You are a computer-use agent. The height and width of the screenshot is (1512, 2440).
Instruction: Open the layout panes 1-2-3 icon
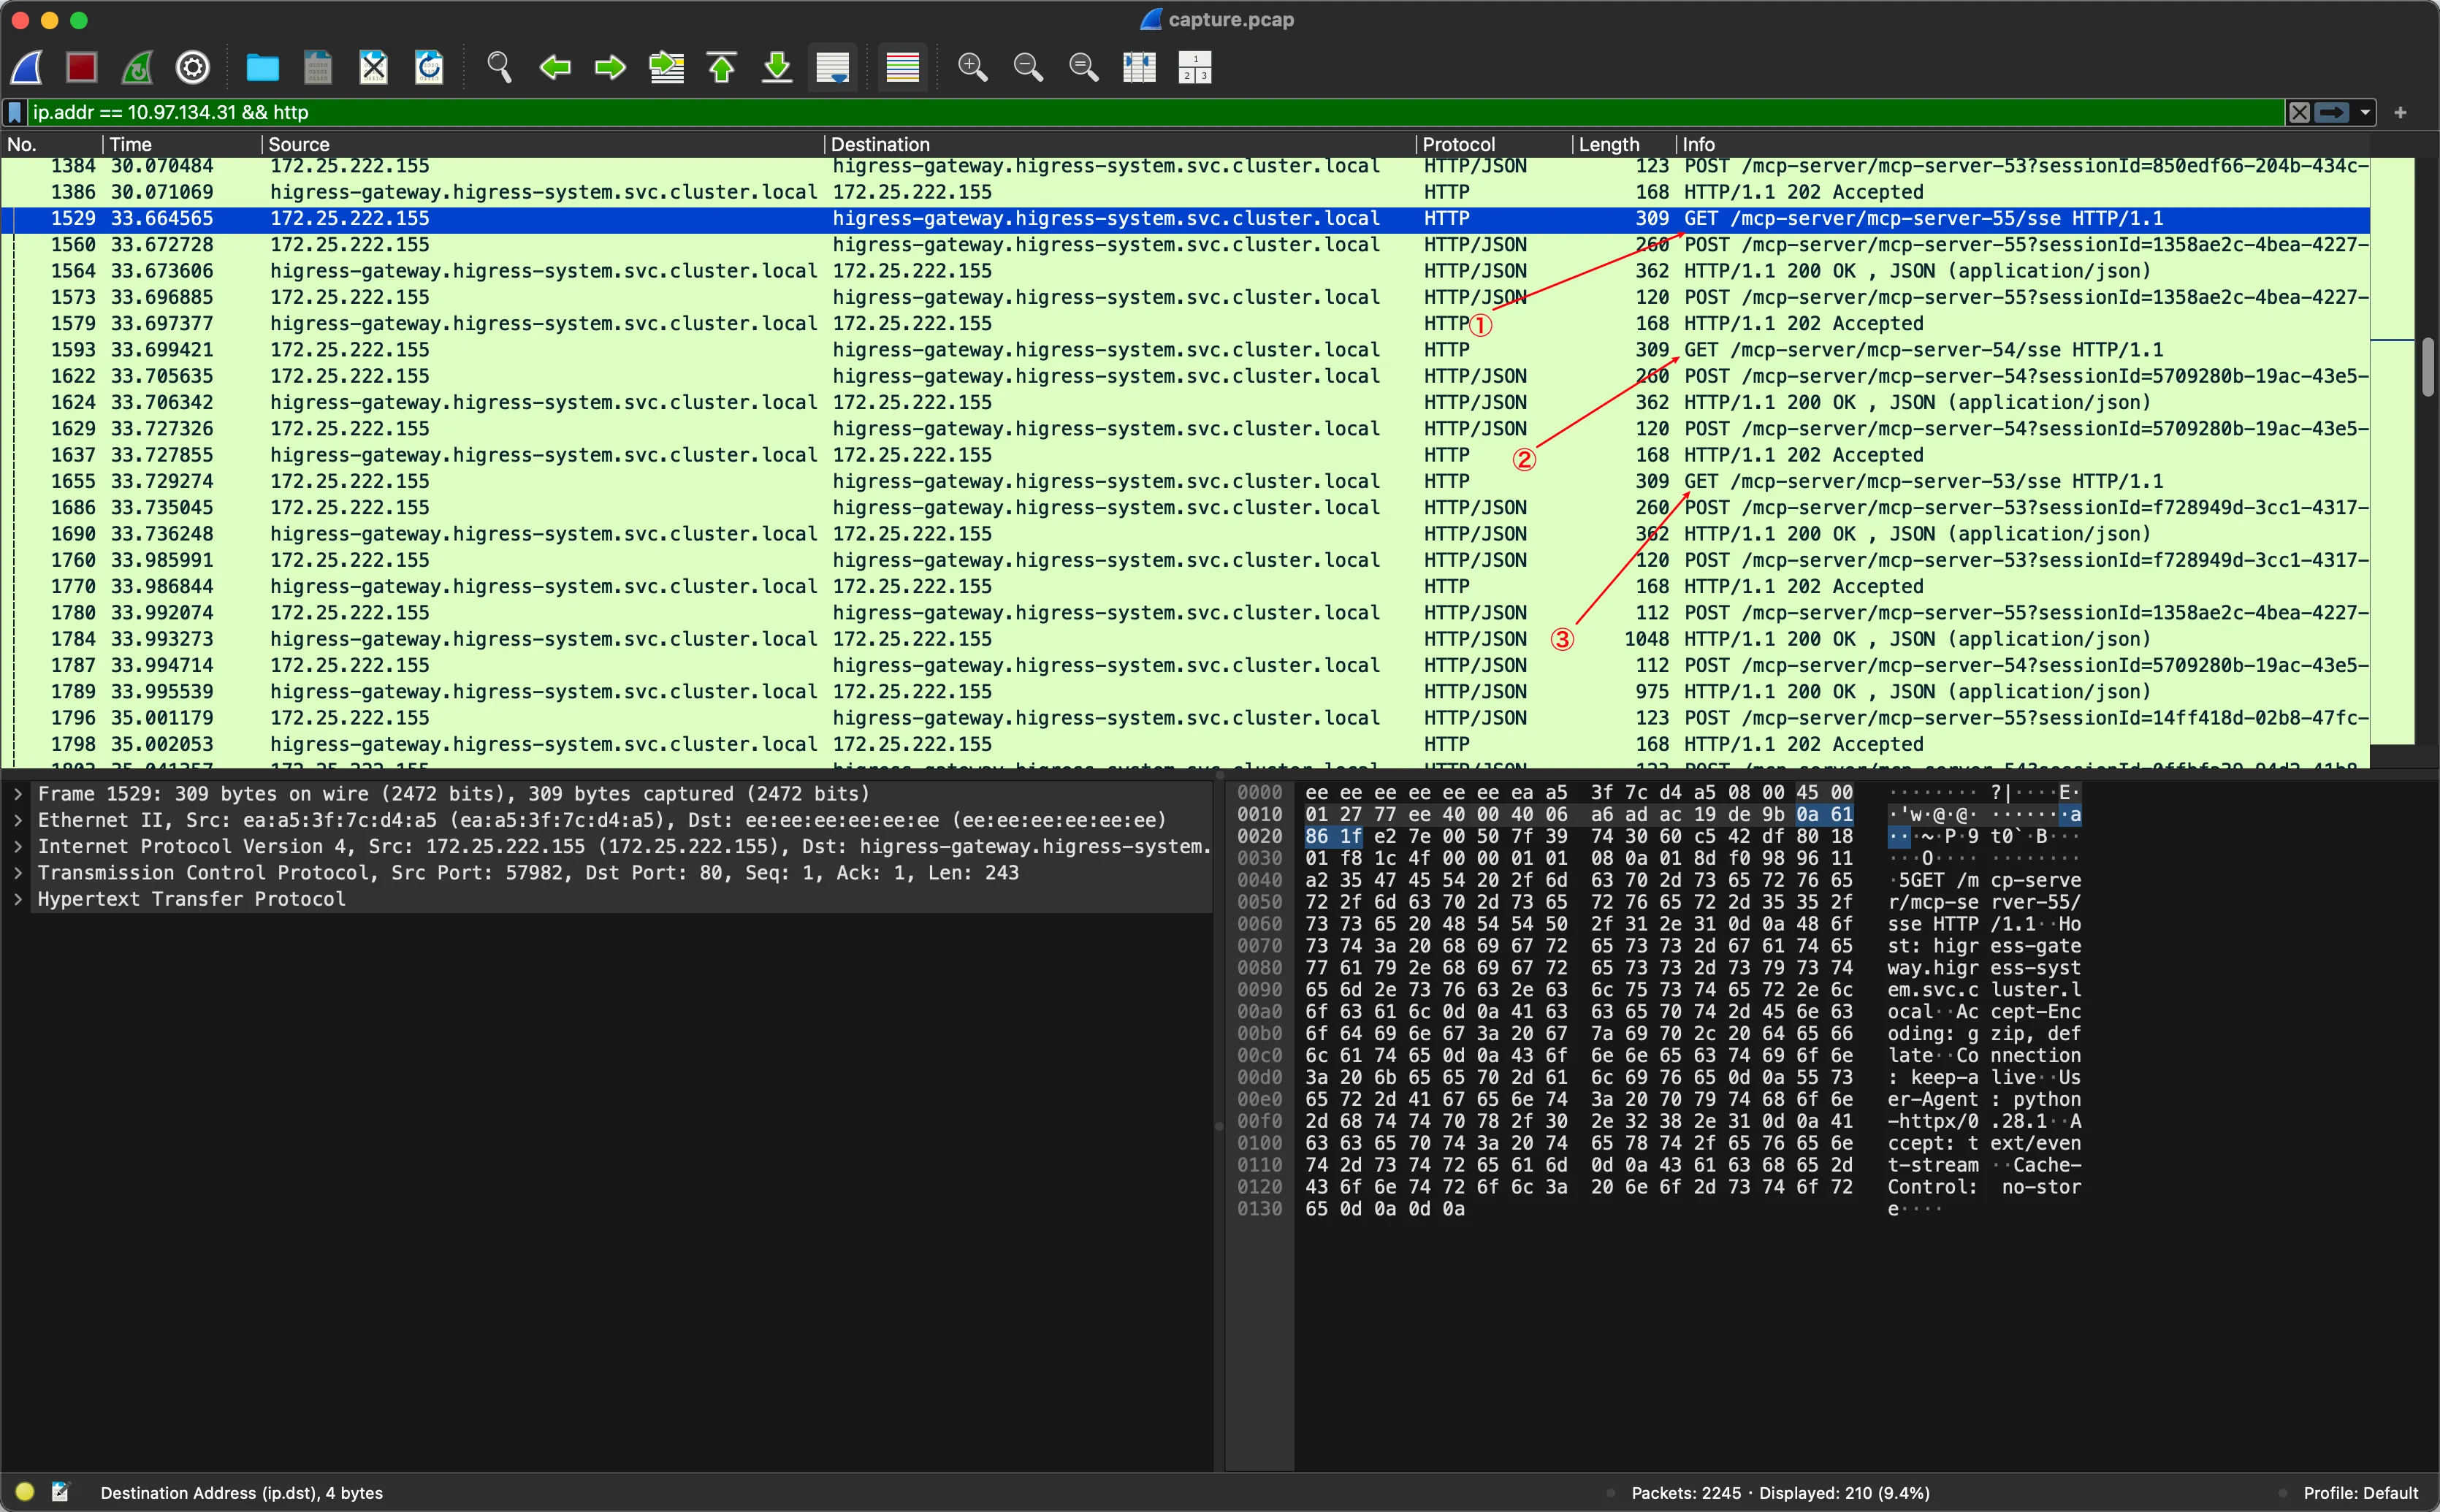1195,67
